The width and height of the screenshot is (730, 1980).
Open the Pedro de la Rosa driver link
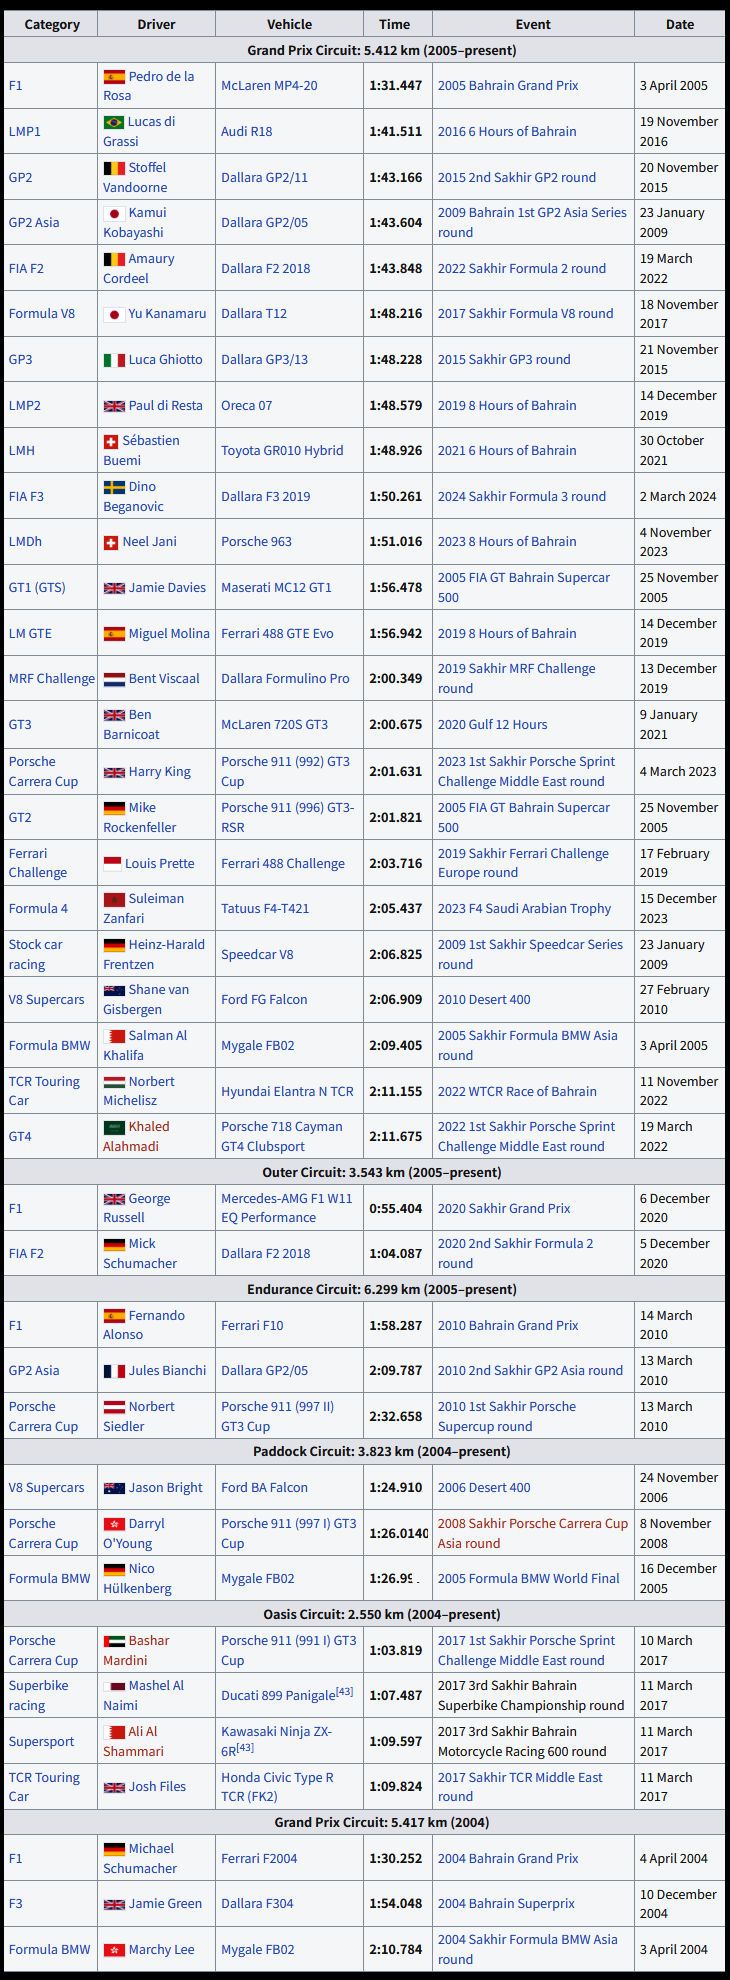click(149, 86)
